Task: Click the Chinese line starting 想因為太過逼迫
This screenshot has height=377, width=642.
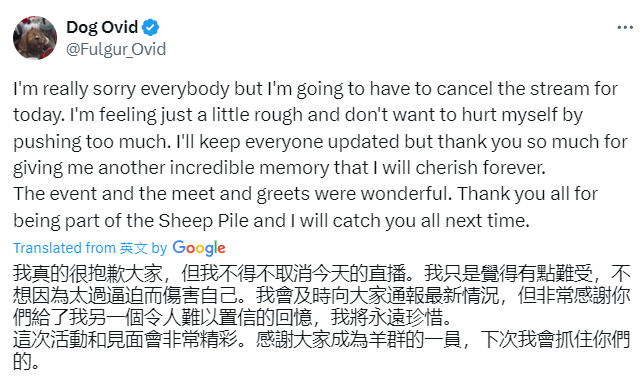Action: [321, 296]
